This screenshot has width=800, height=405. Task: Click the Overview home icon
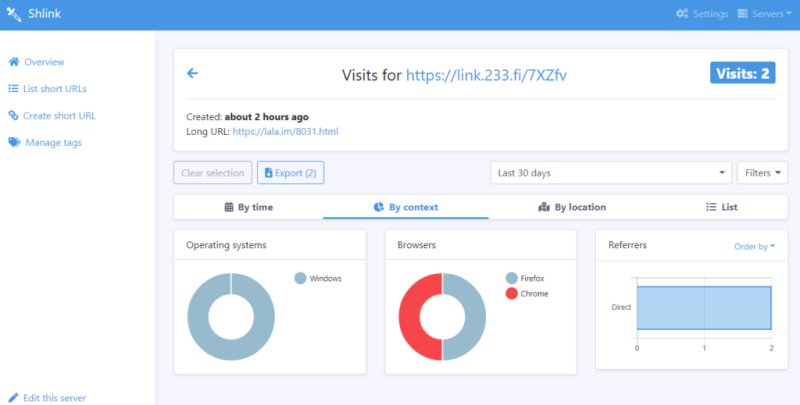(x=14, y=62)
